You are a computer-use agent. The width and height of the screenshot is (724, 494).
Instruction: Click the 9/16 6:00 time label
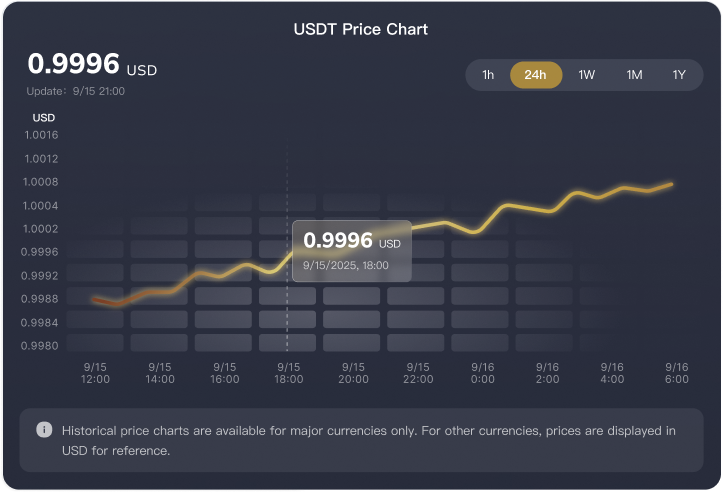676,373
